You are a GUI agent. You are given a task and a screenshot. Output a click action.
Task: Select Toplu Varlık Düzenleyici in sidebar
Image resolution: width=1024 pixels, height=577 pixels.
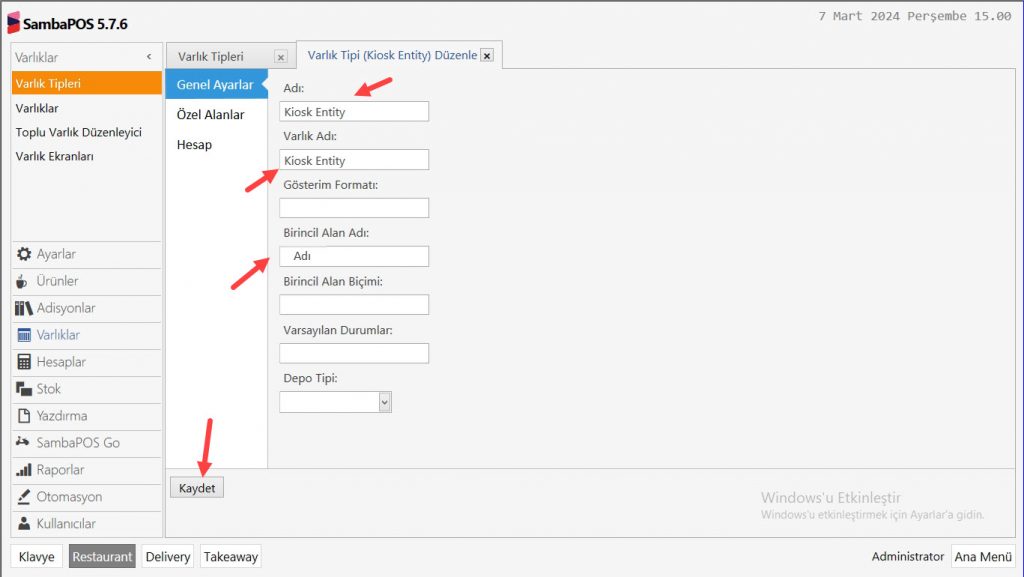(79, 132)
